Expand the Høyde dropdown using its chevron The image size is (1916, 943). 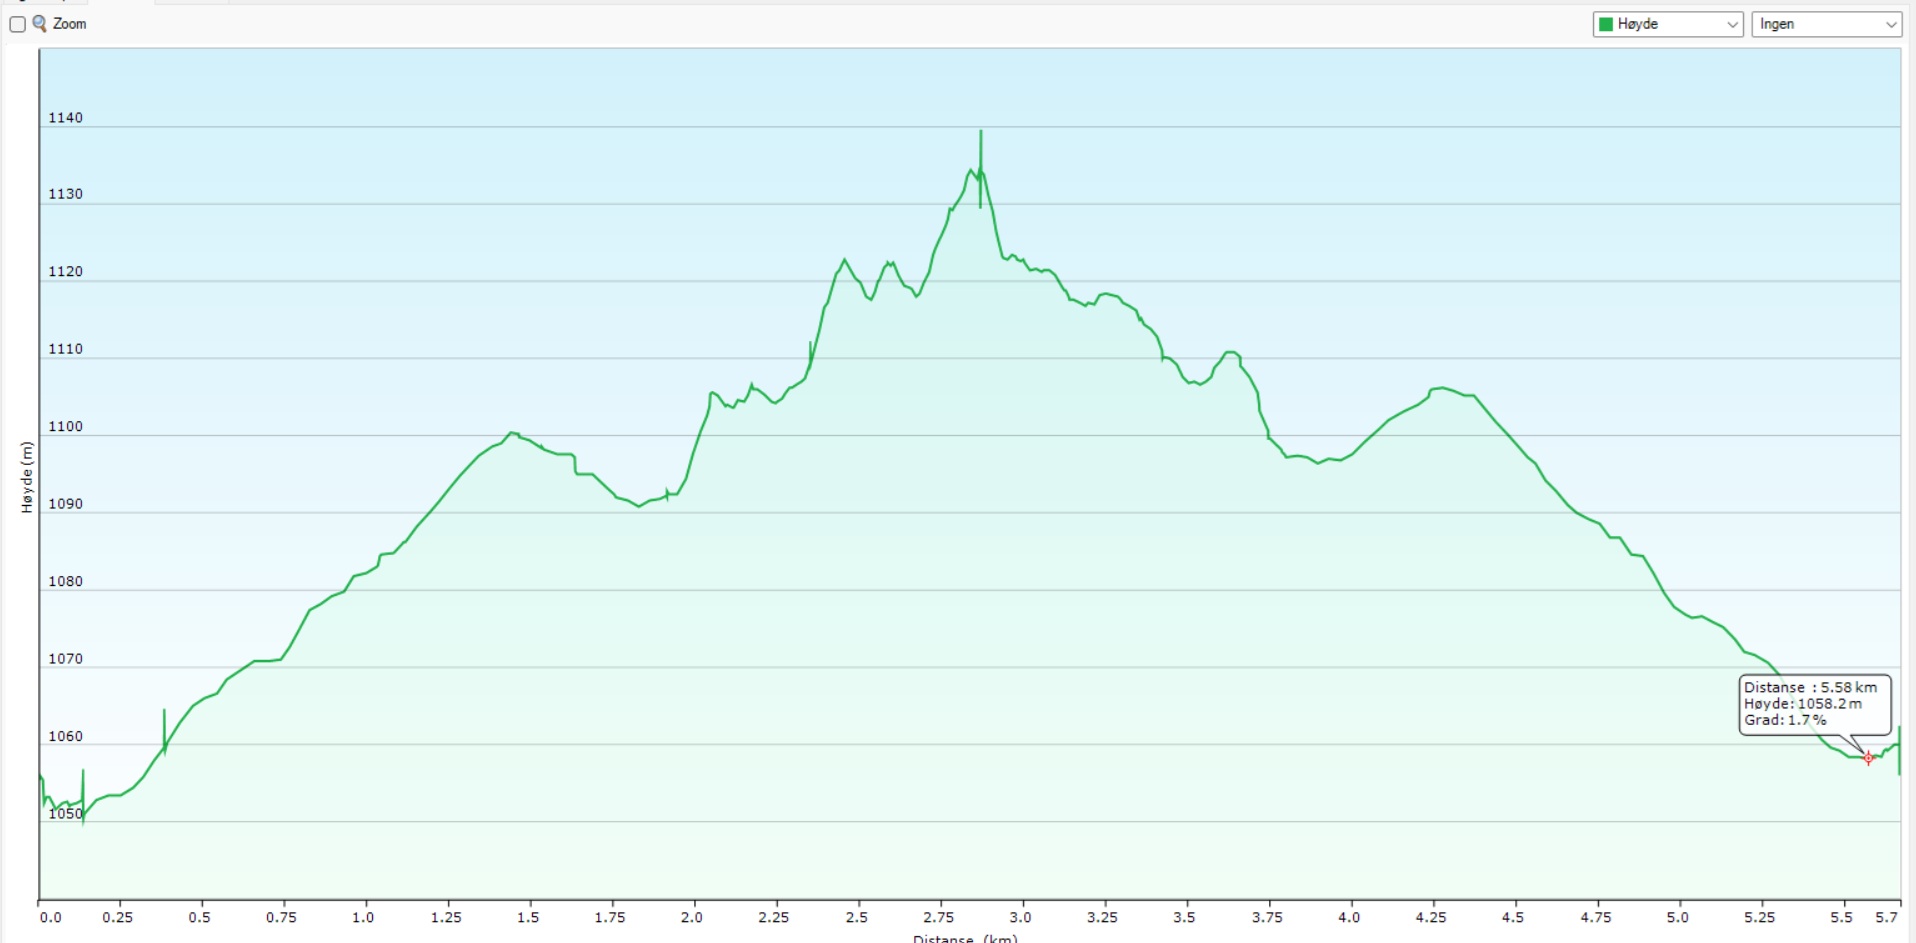1732,25
